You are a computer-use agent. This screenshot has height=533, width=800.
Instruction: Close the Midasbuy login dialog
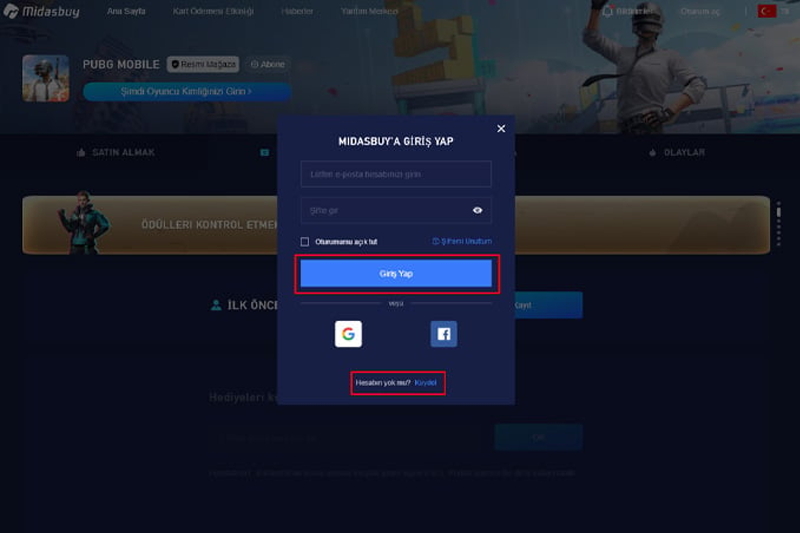(501, 129)
